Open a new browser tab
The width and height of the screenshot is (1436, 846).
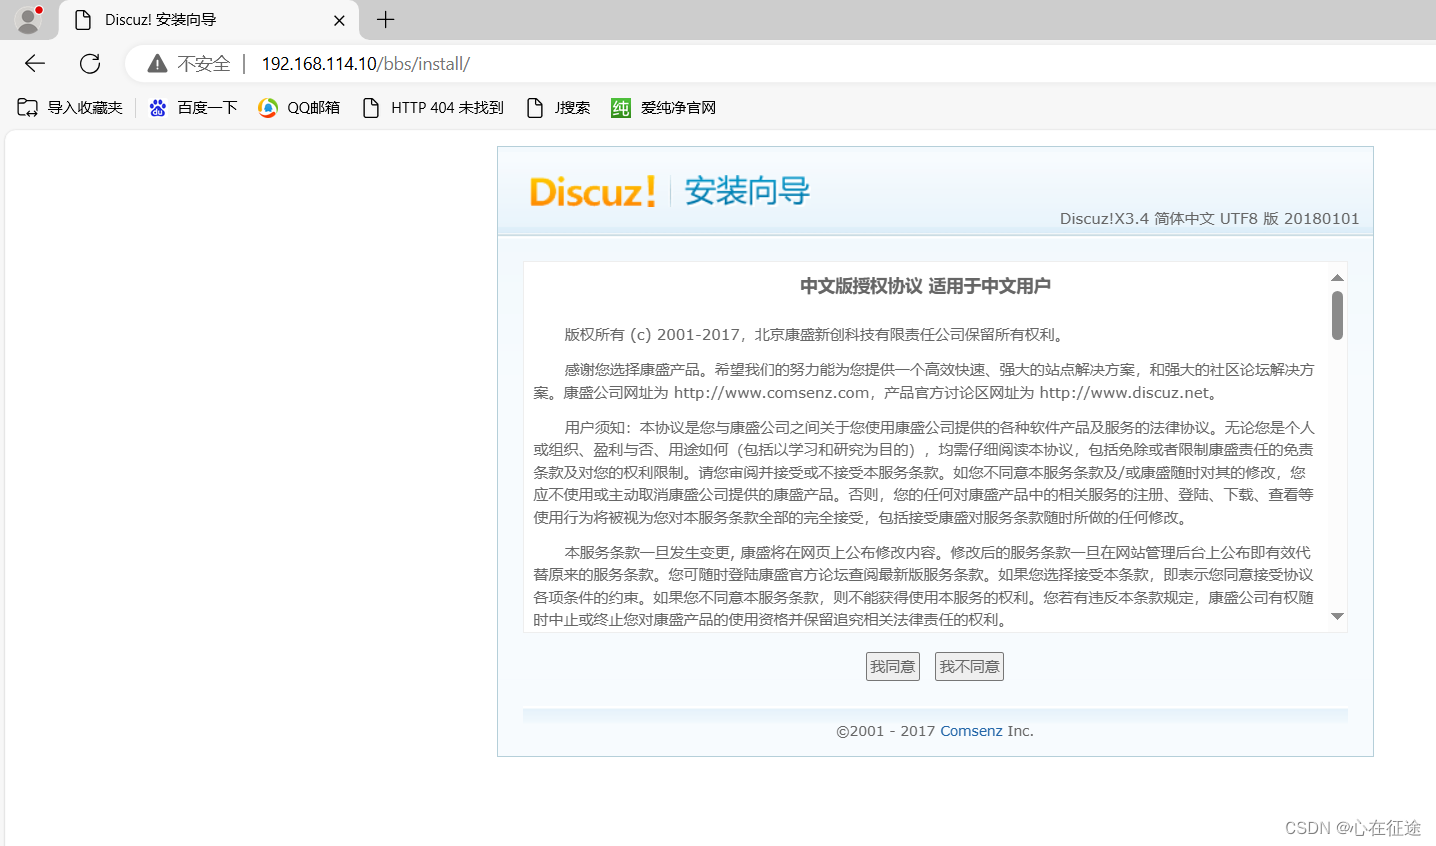pyautogui.click(x=385, y=19)
